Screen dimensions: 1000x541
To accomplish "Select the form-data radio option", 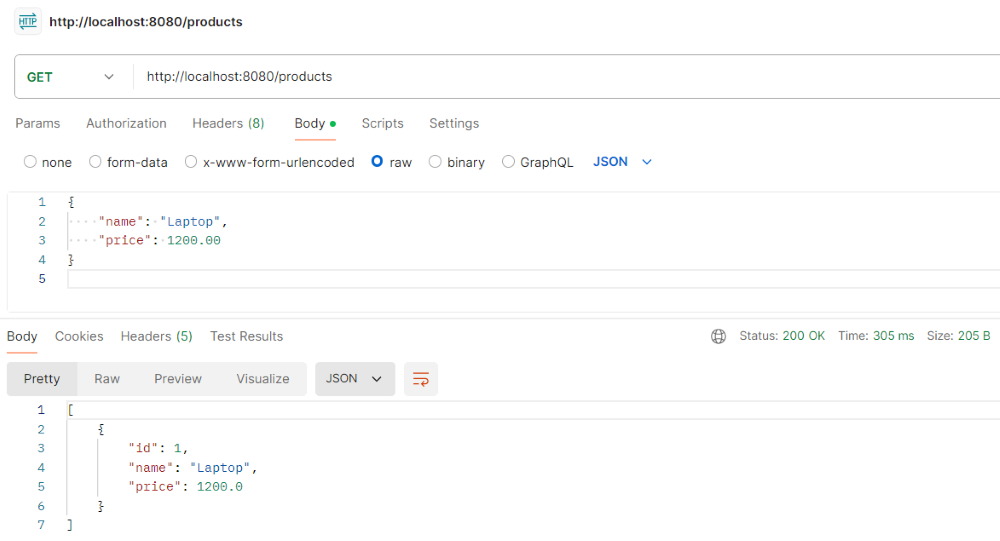I will [95, 162].
